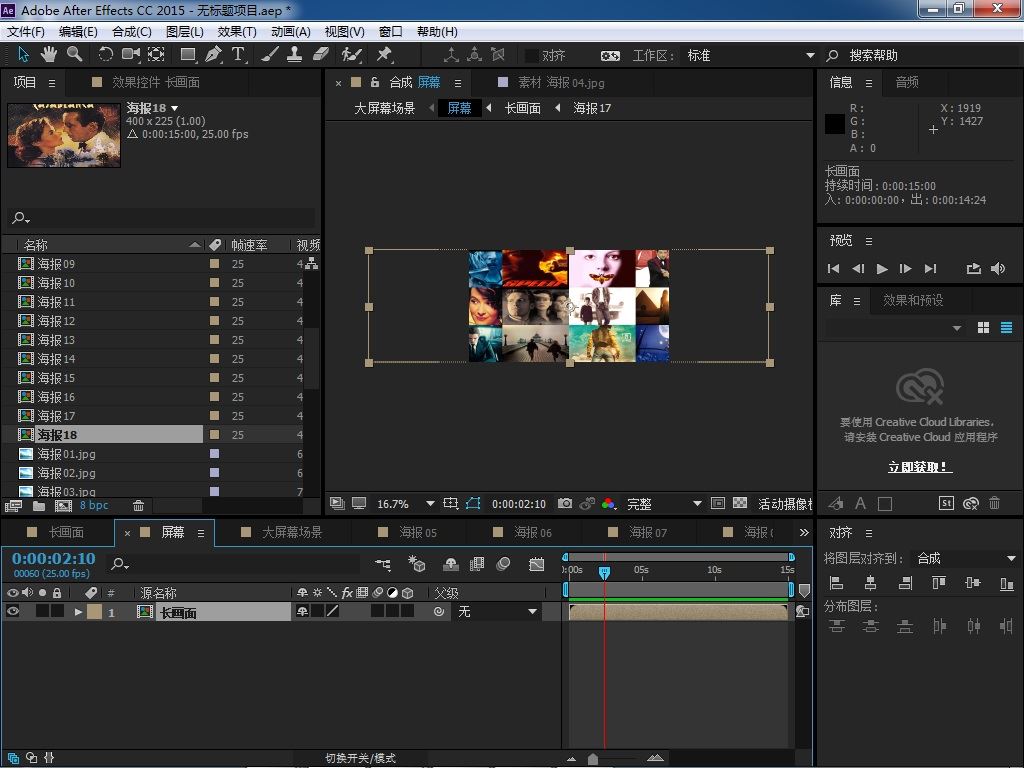Click 切换开关/模式 button
Image resolution: width=1024 pixels, height=768 pixels.
pos(360,758)
